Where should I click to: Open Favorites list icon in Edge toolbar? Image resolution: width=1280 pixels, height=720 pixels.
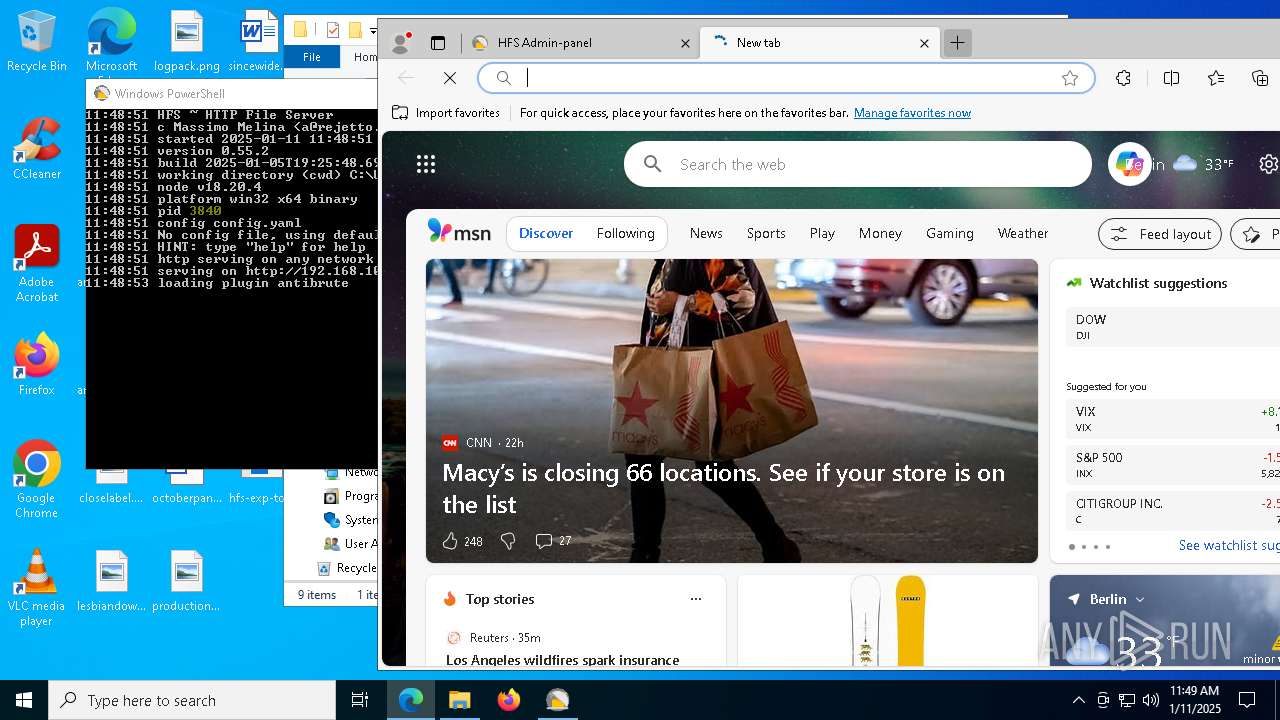pos(1216,78)
